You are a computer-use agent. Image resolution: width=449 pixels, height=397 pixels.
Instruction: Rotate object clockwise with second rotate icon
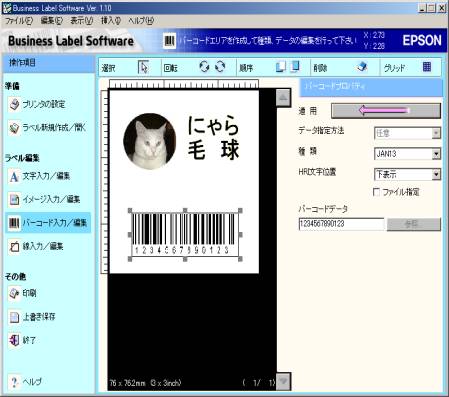pos(220,67)
